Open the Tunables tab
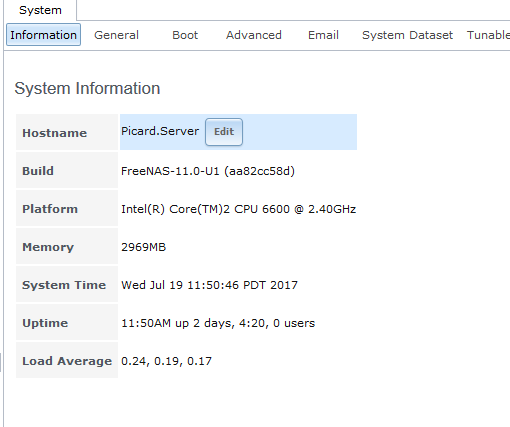510x427 pixels. pyautogui.click(x=488, y=35)
